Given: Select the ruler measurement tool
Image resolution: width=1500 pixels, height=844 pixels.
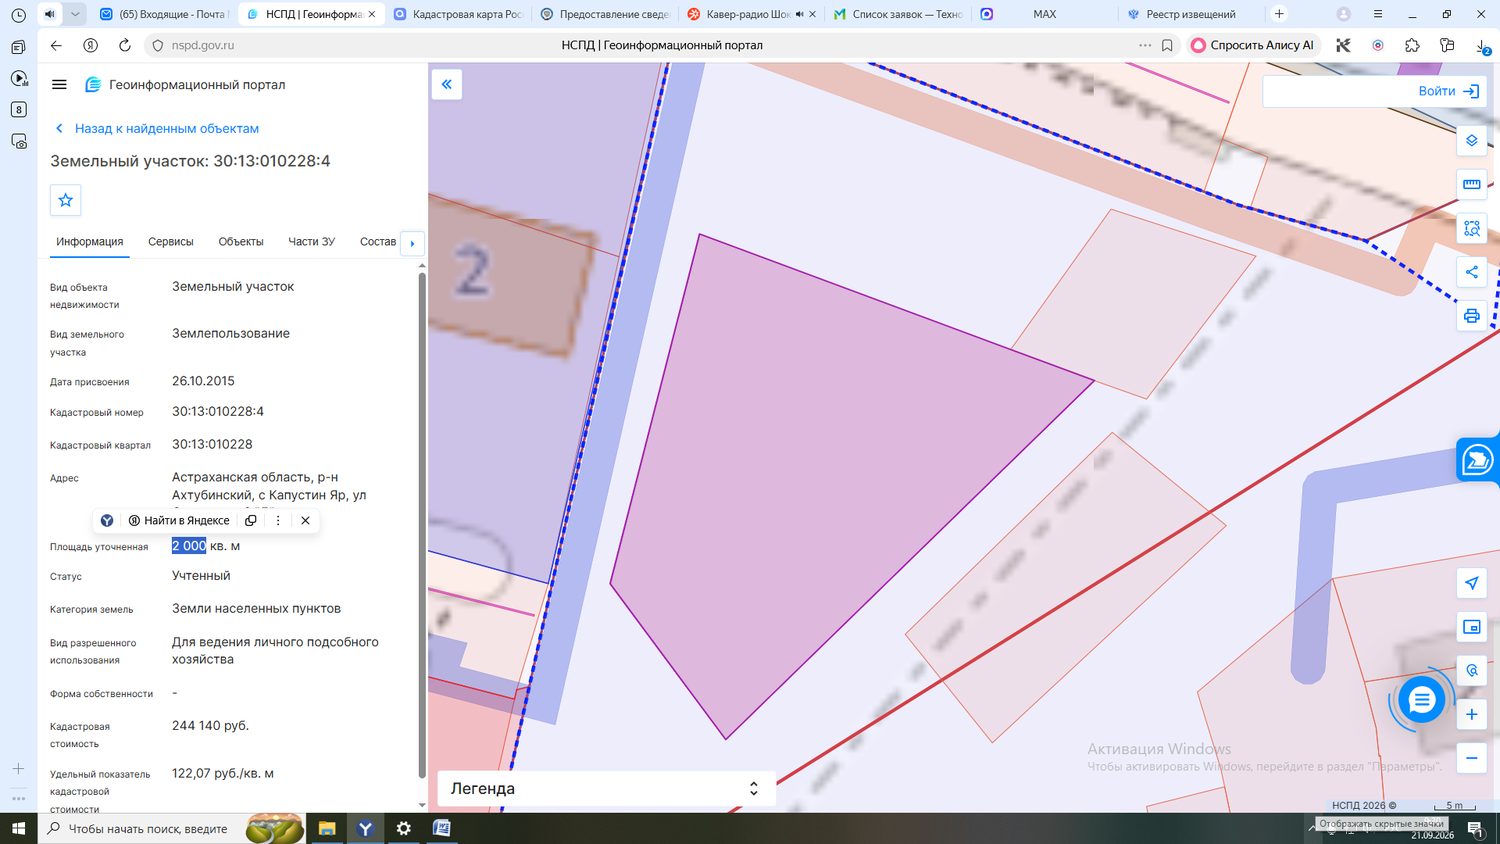Looking at the screenshot, I should 1471,184.
